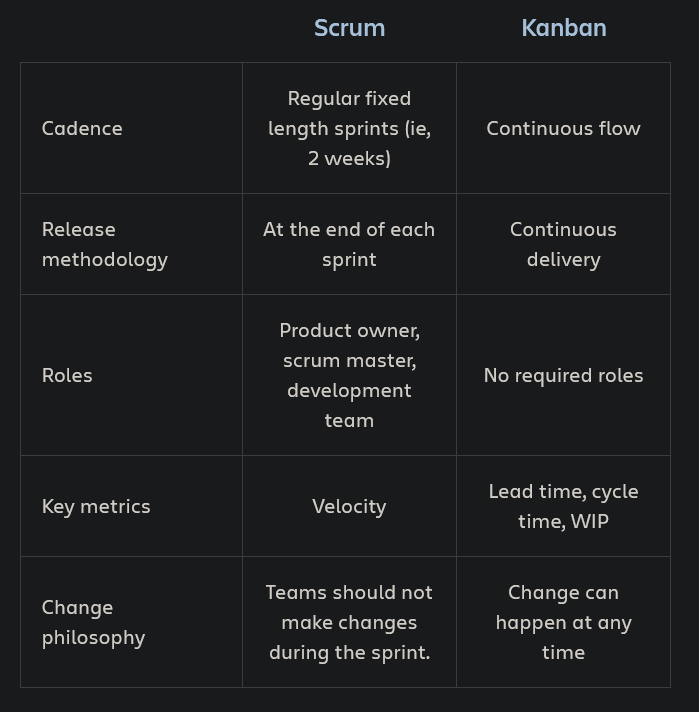Select the Cadence row label
The height and width of the screenshot is (712, 699).
coord(82,129)
